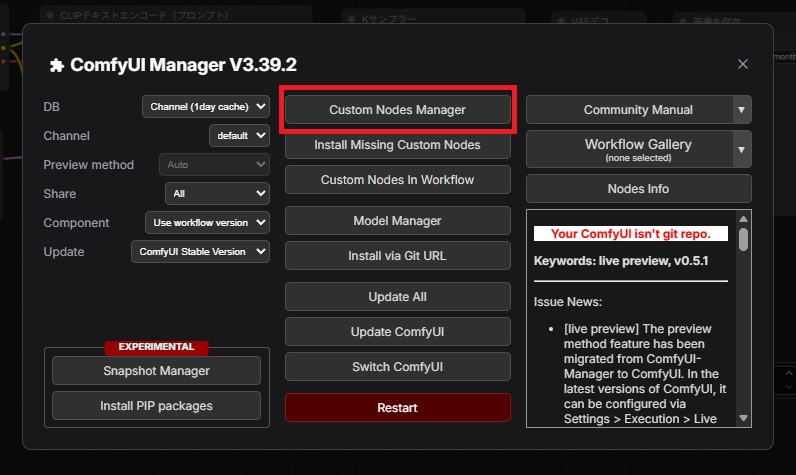Open the Update ComfyUI Stable Version dropdown

coord(200,252)
